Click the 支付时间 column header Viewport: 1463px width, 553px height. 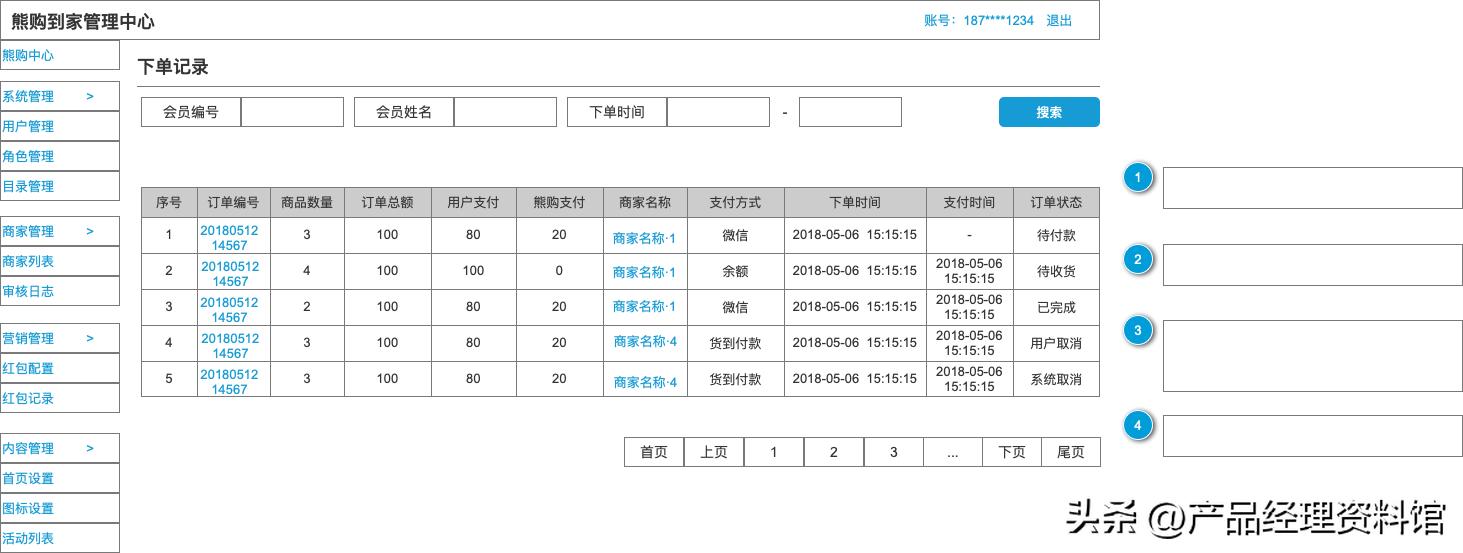(x=969, y=202)
